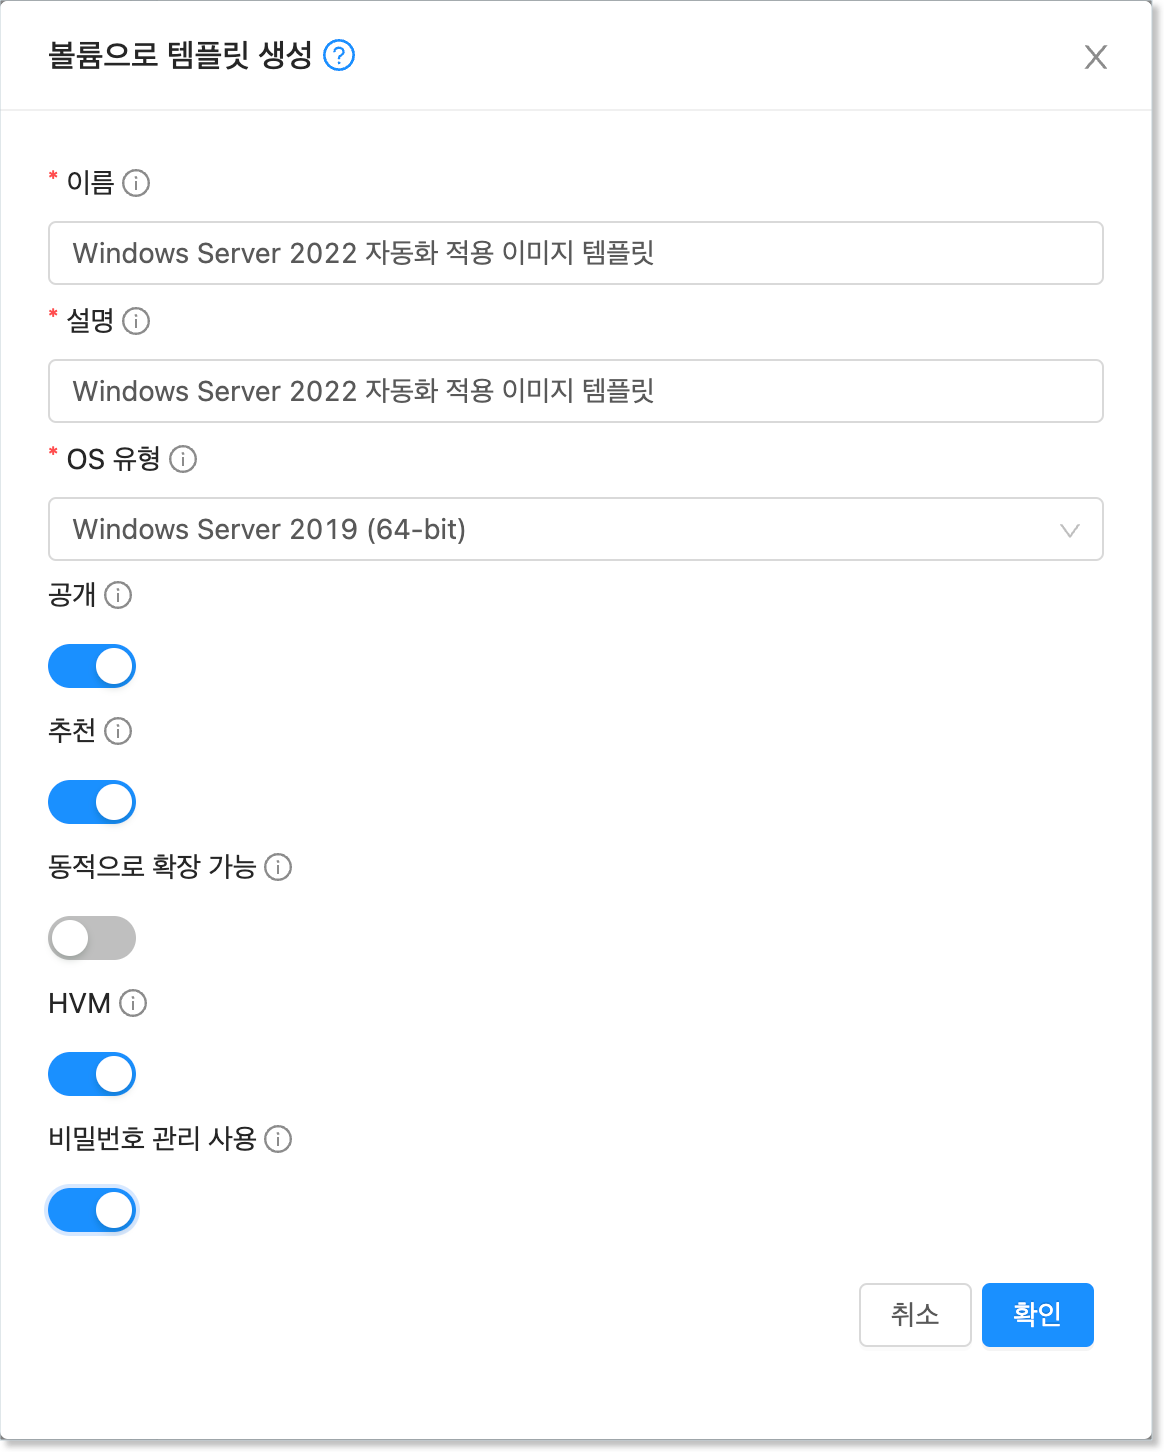Enable the 동적으로 확장 가능 toggle
1164x1452 pixels.
coord(92,938)
